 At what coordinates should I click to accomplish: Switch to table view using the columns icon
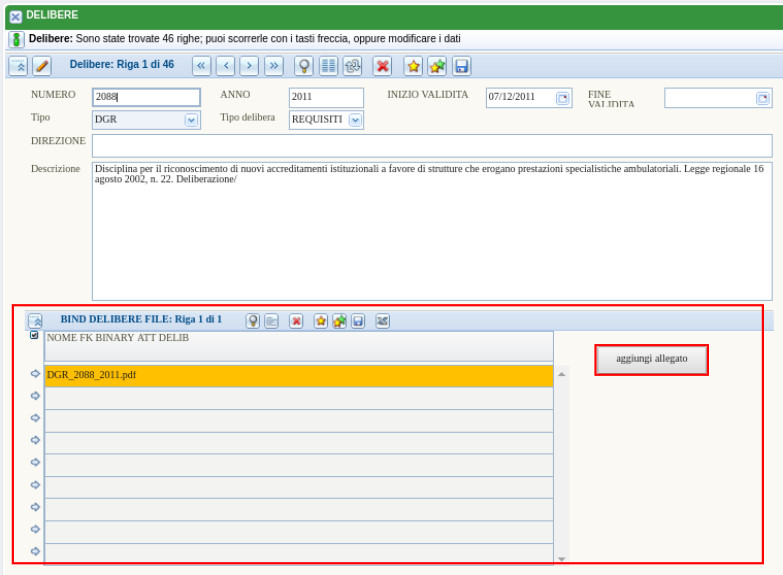[328, 66]
